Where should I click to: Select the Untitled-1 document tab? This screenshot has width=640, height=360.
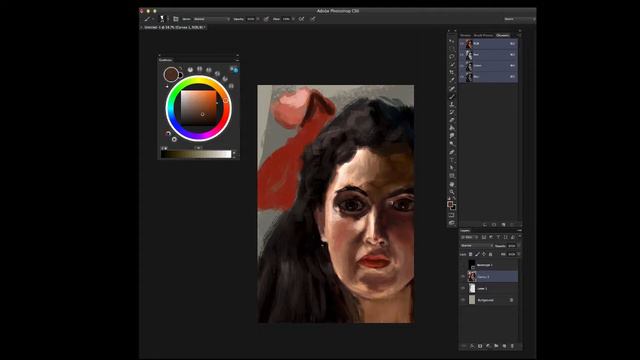[174, 27]
